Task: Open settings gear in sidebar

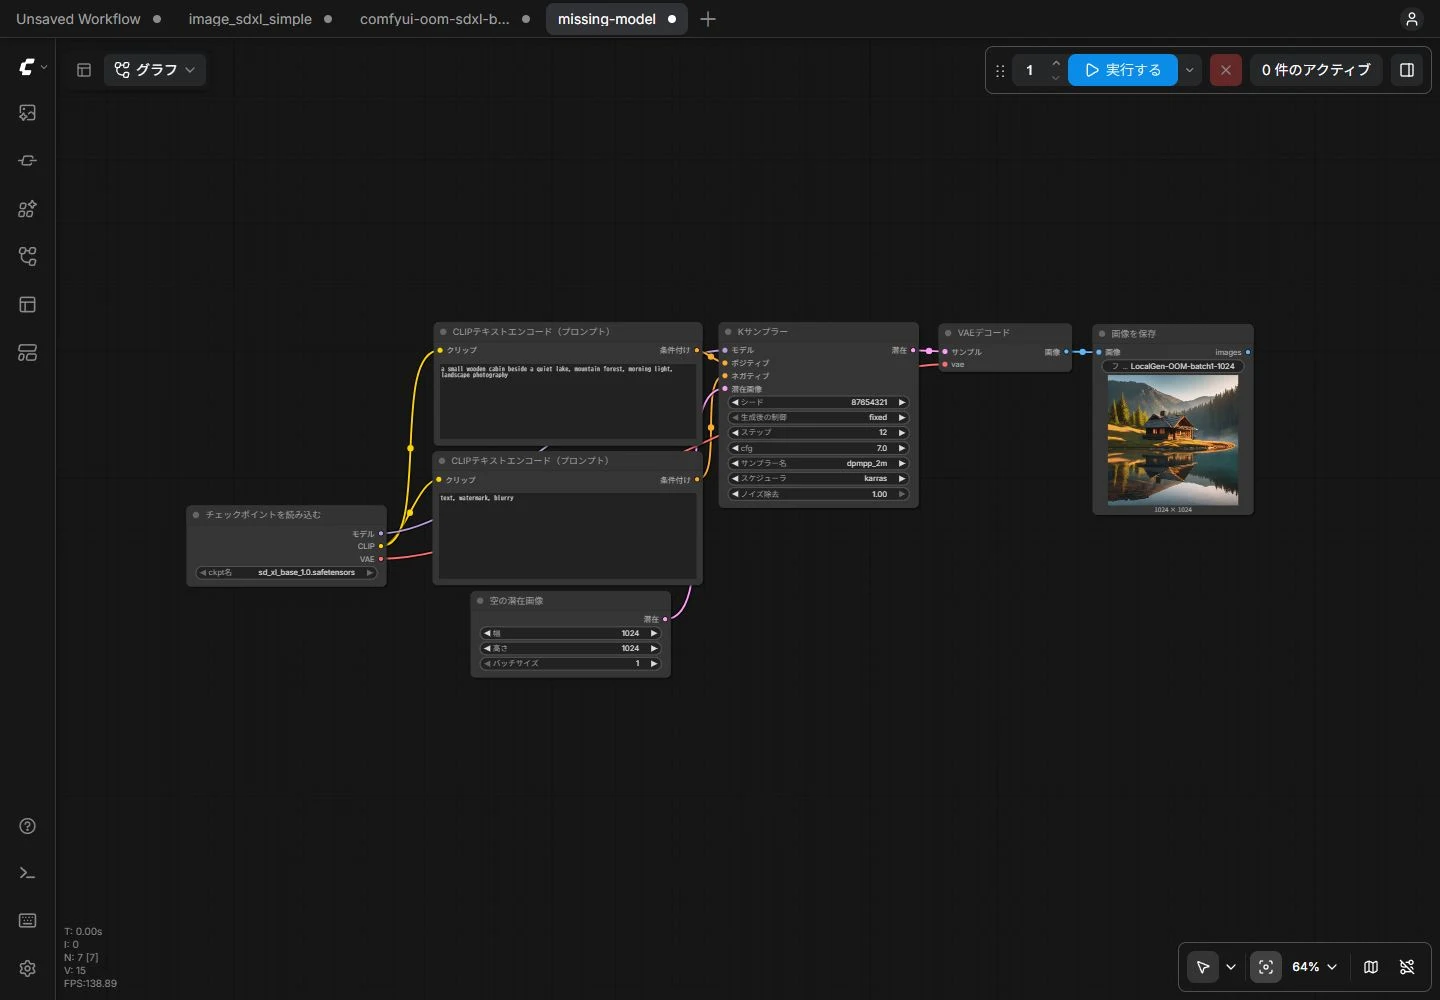Action: click(27, 968)
